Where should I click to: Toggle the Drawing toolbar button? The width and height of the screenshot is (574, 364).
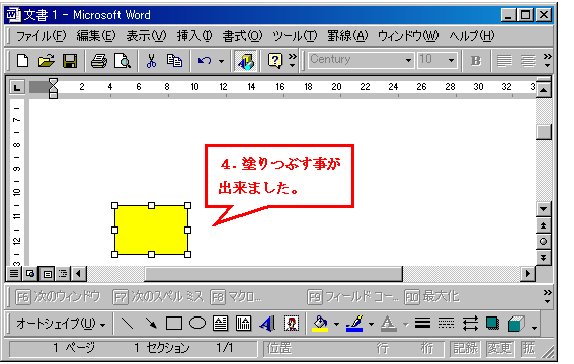245,60
